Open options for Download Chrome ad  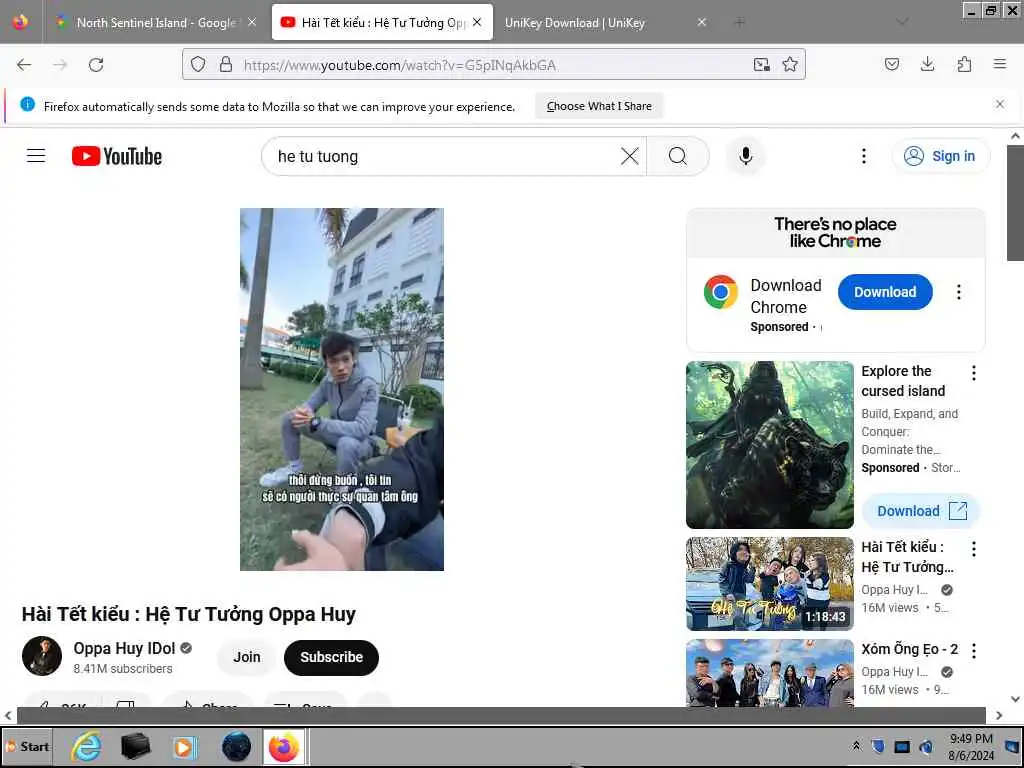tap(959, 292)
